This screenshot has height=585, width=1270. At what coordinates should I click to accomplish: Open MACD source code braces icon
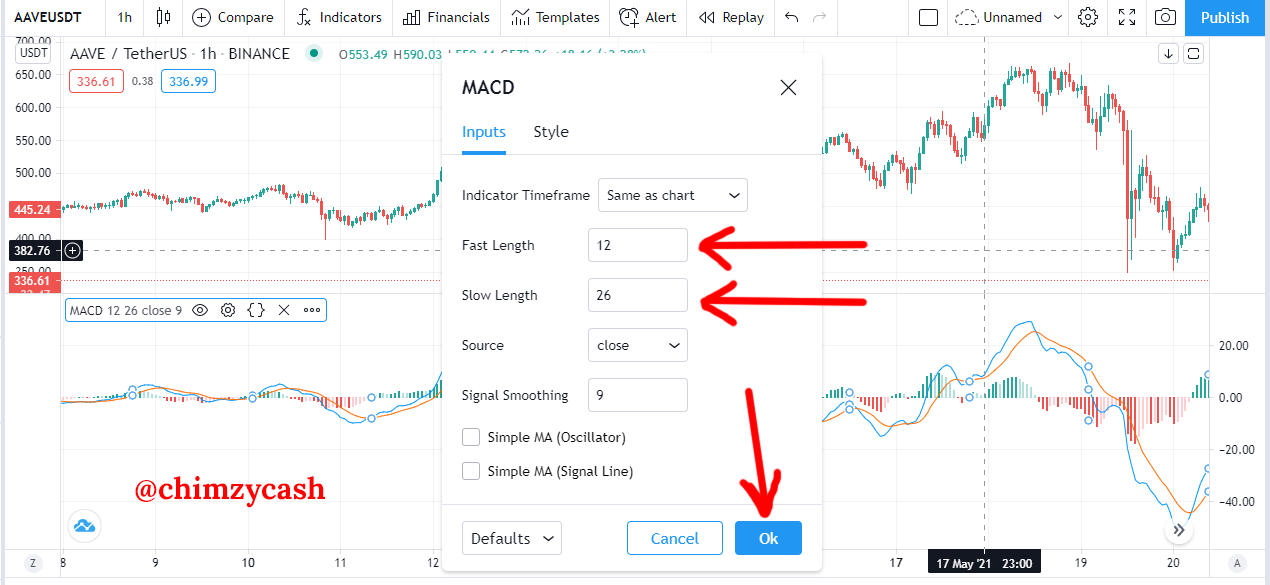[256, 310]
